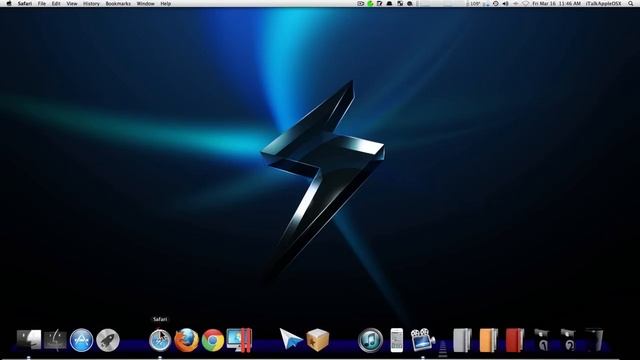Open the History menu
The height and width of the screenshot is (360, 640).
click(x=91, y=4)
